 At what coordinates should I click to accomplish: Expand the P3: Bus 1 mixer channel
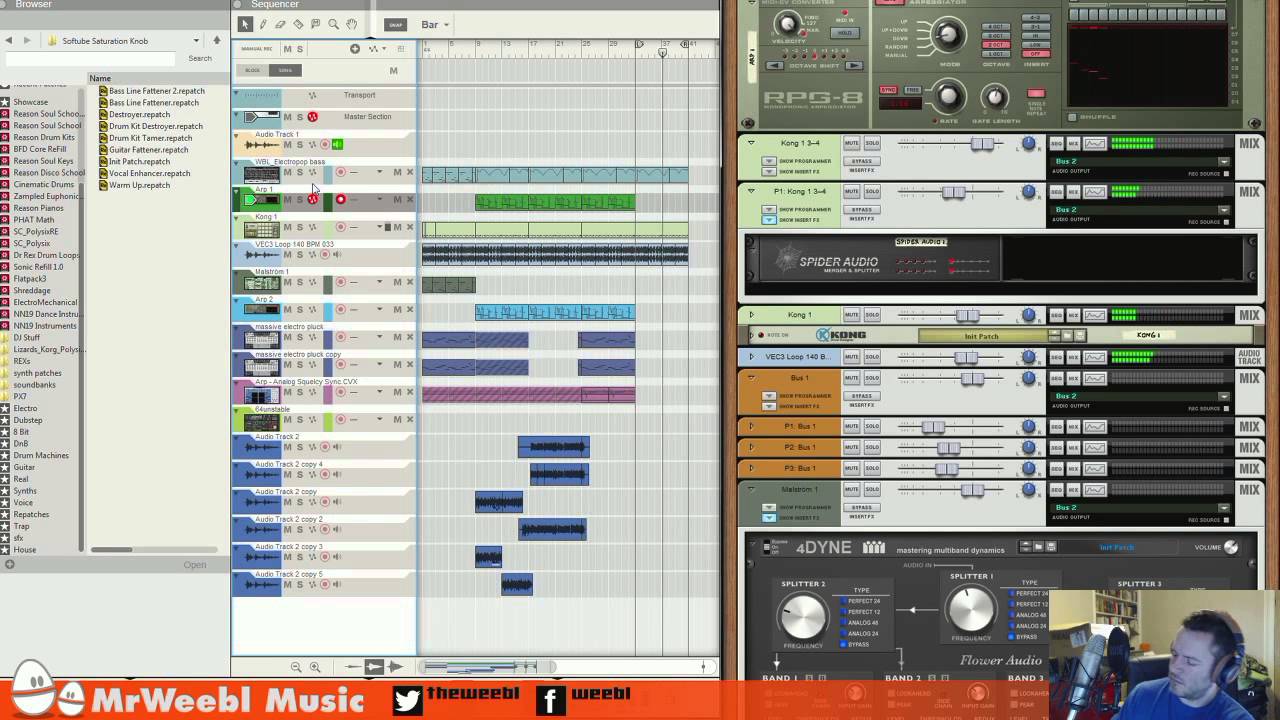point(752,468)
